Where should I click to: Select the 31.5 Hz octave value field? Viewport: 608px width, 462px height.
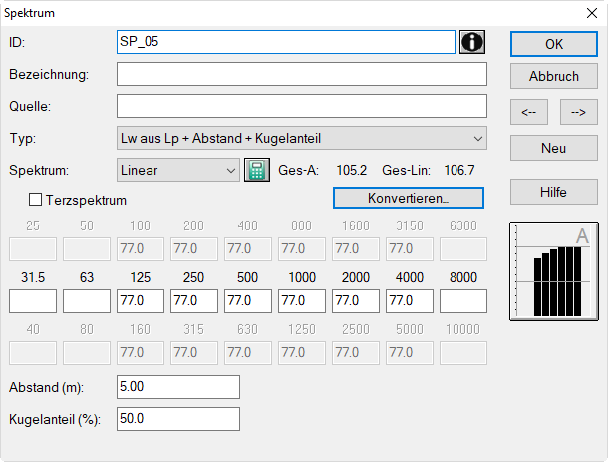click(x=33, y=301)
